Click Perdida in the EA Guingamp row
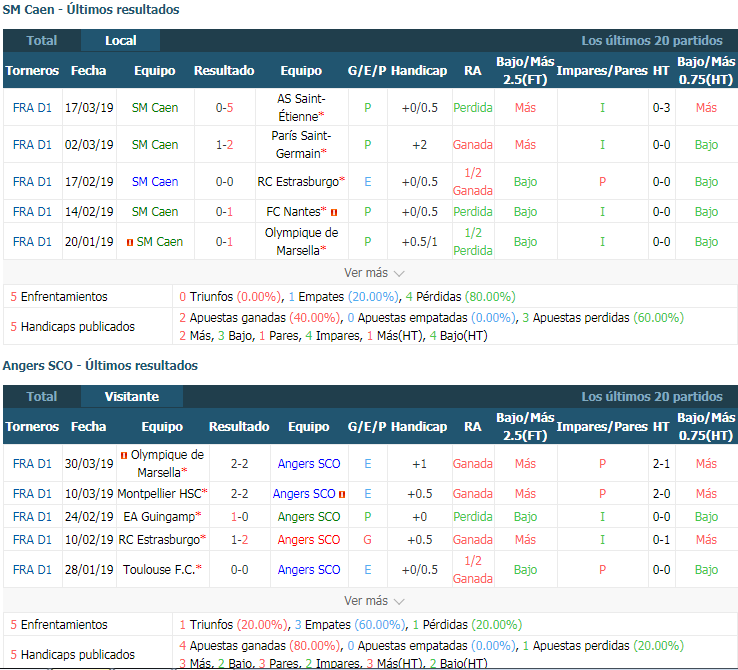This screenshot has height=670, width=738. [x=473, y=517]
